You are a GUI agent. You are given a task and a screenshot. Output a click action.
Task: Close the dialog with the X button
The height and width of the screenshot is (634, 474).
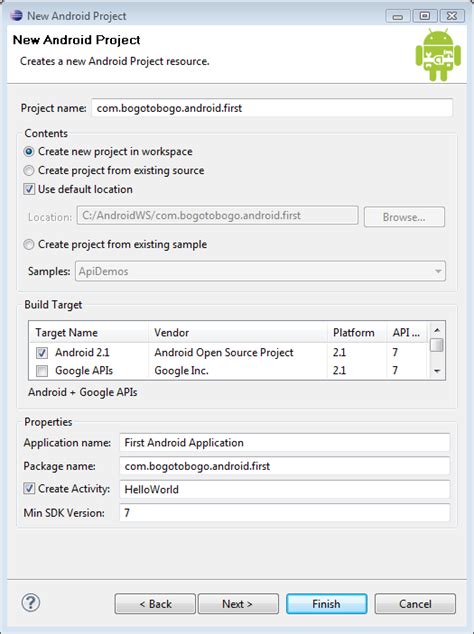[452, 16]
